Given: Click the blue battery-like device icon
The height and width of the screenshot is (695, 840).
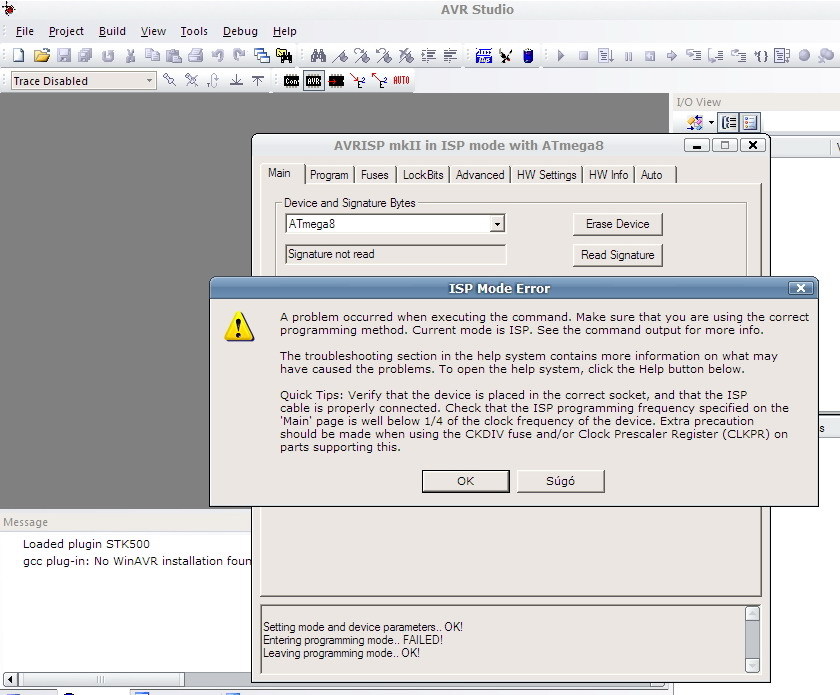Looking at the screenshot, I should pyautogui.click(x=528, y=55).
